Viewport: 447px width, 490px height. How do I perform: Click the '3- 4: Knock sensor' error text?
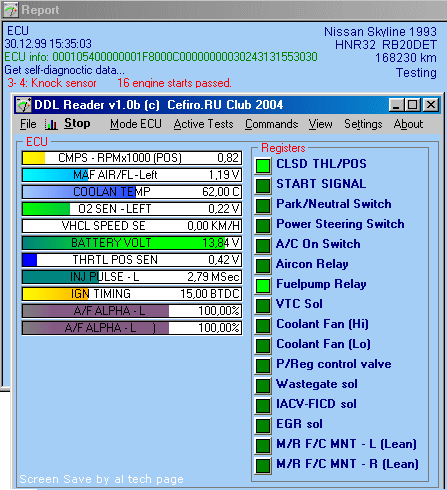click(52, 83)
